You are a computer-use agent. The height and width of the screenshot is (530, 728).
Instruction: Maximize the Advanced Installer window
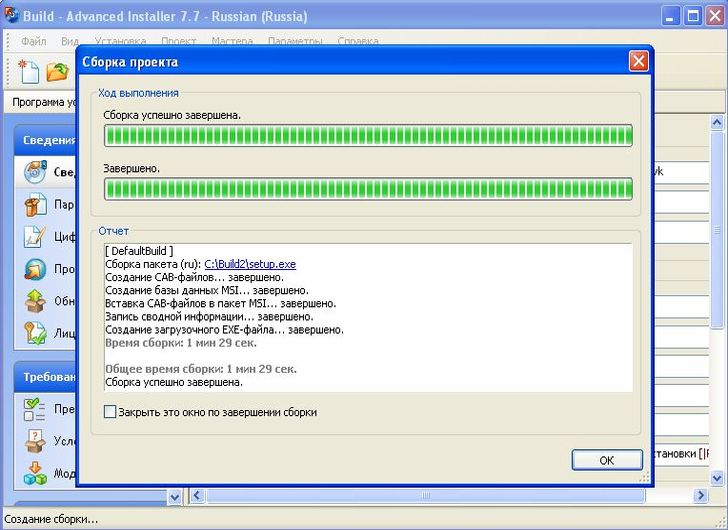693,16
